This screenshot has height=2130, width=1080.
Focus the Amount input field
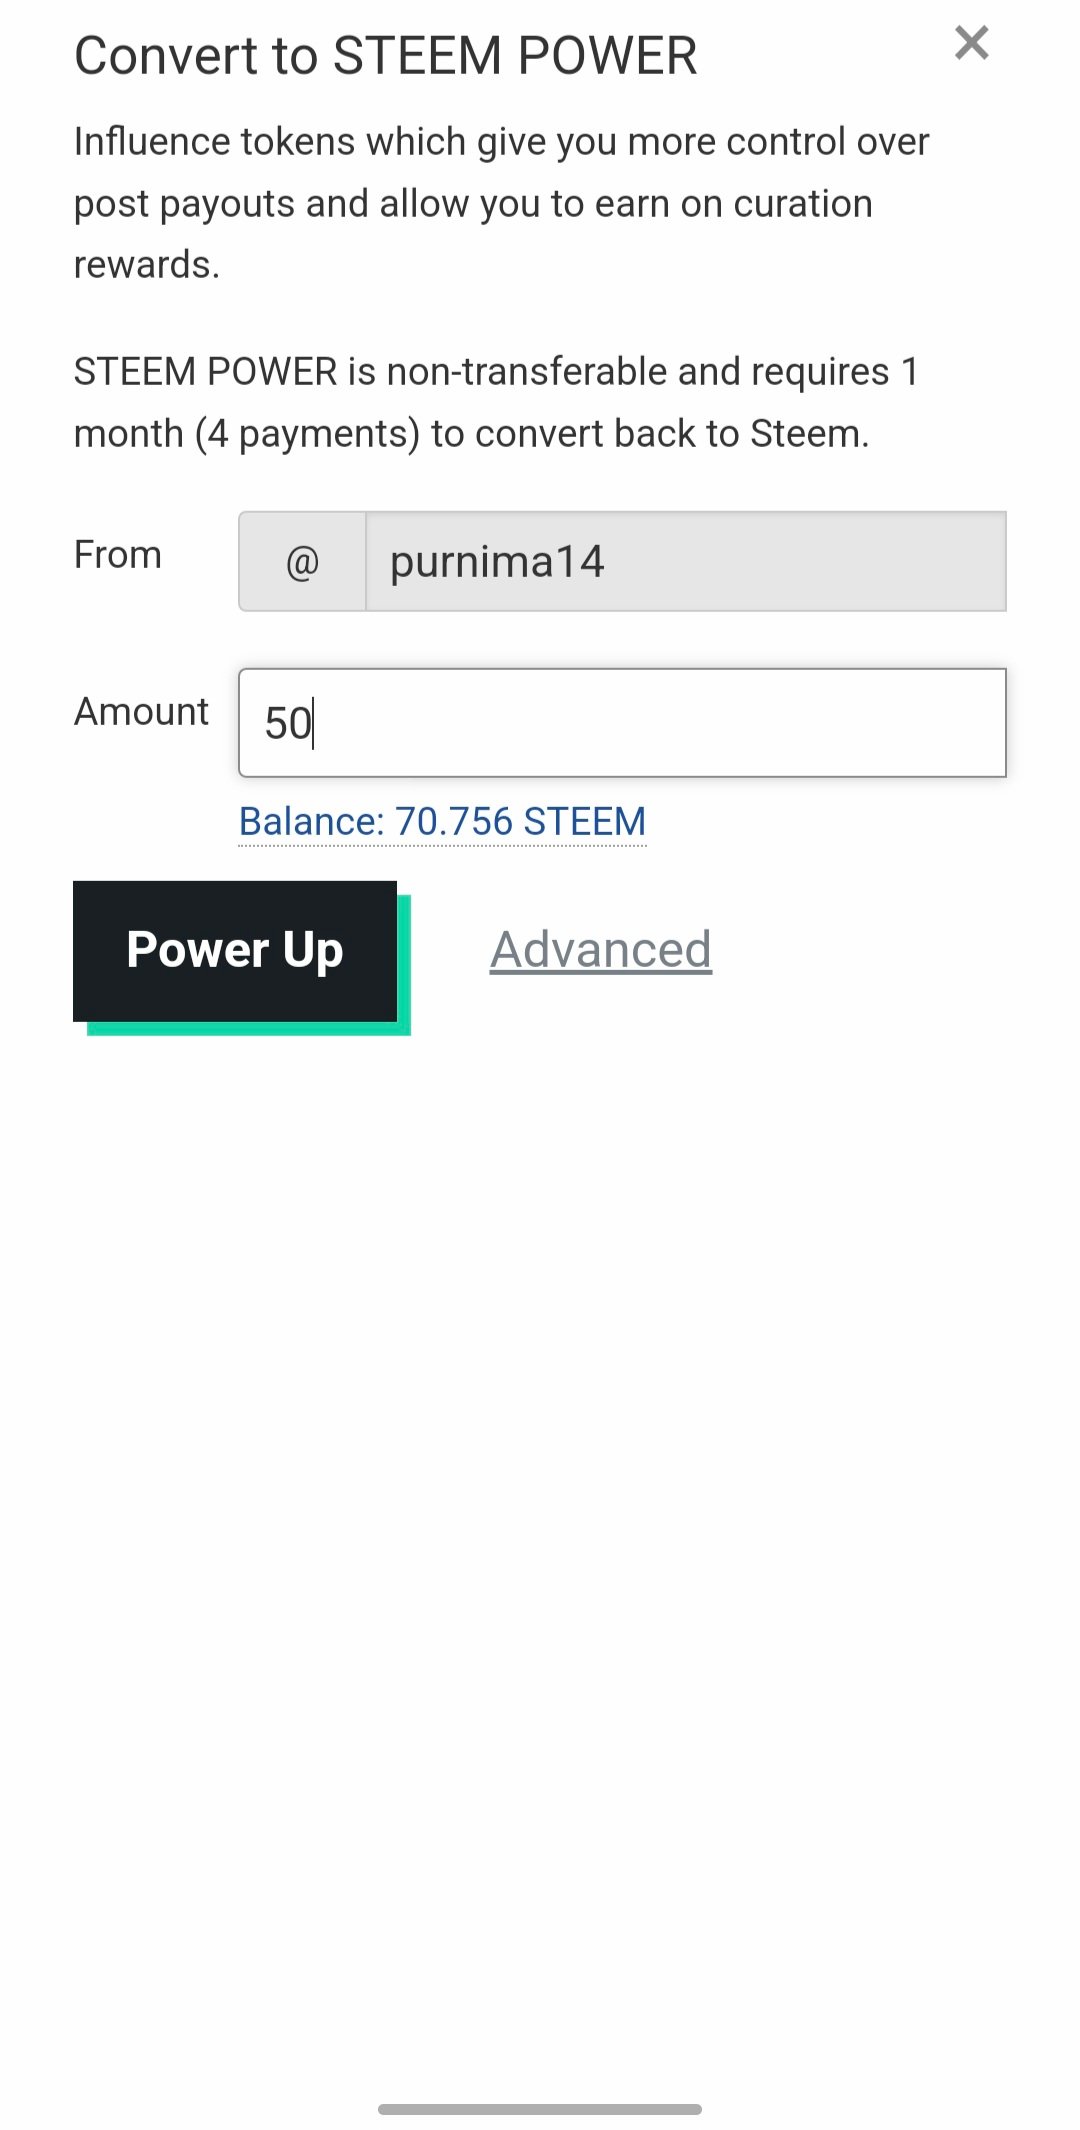pos(622,723)
